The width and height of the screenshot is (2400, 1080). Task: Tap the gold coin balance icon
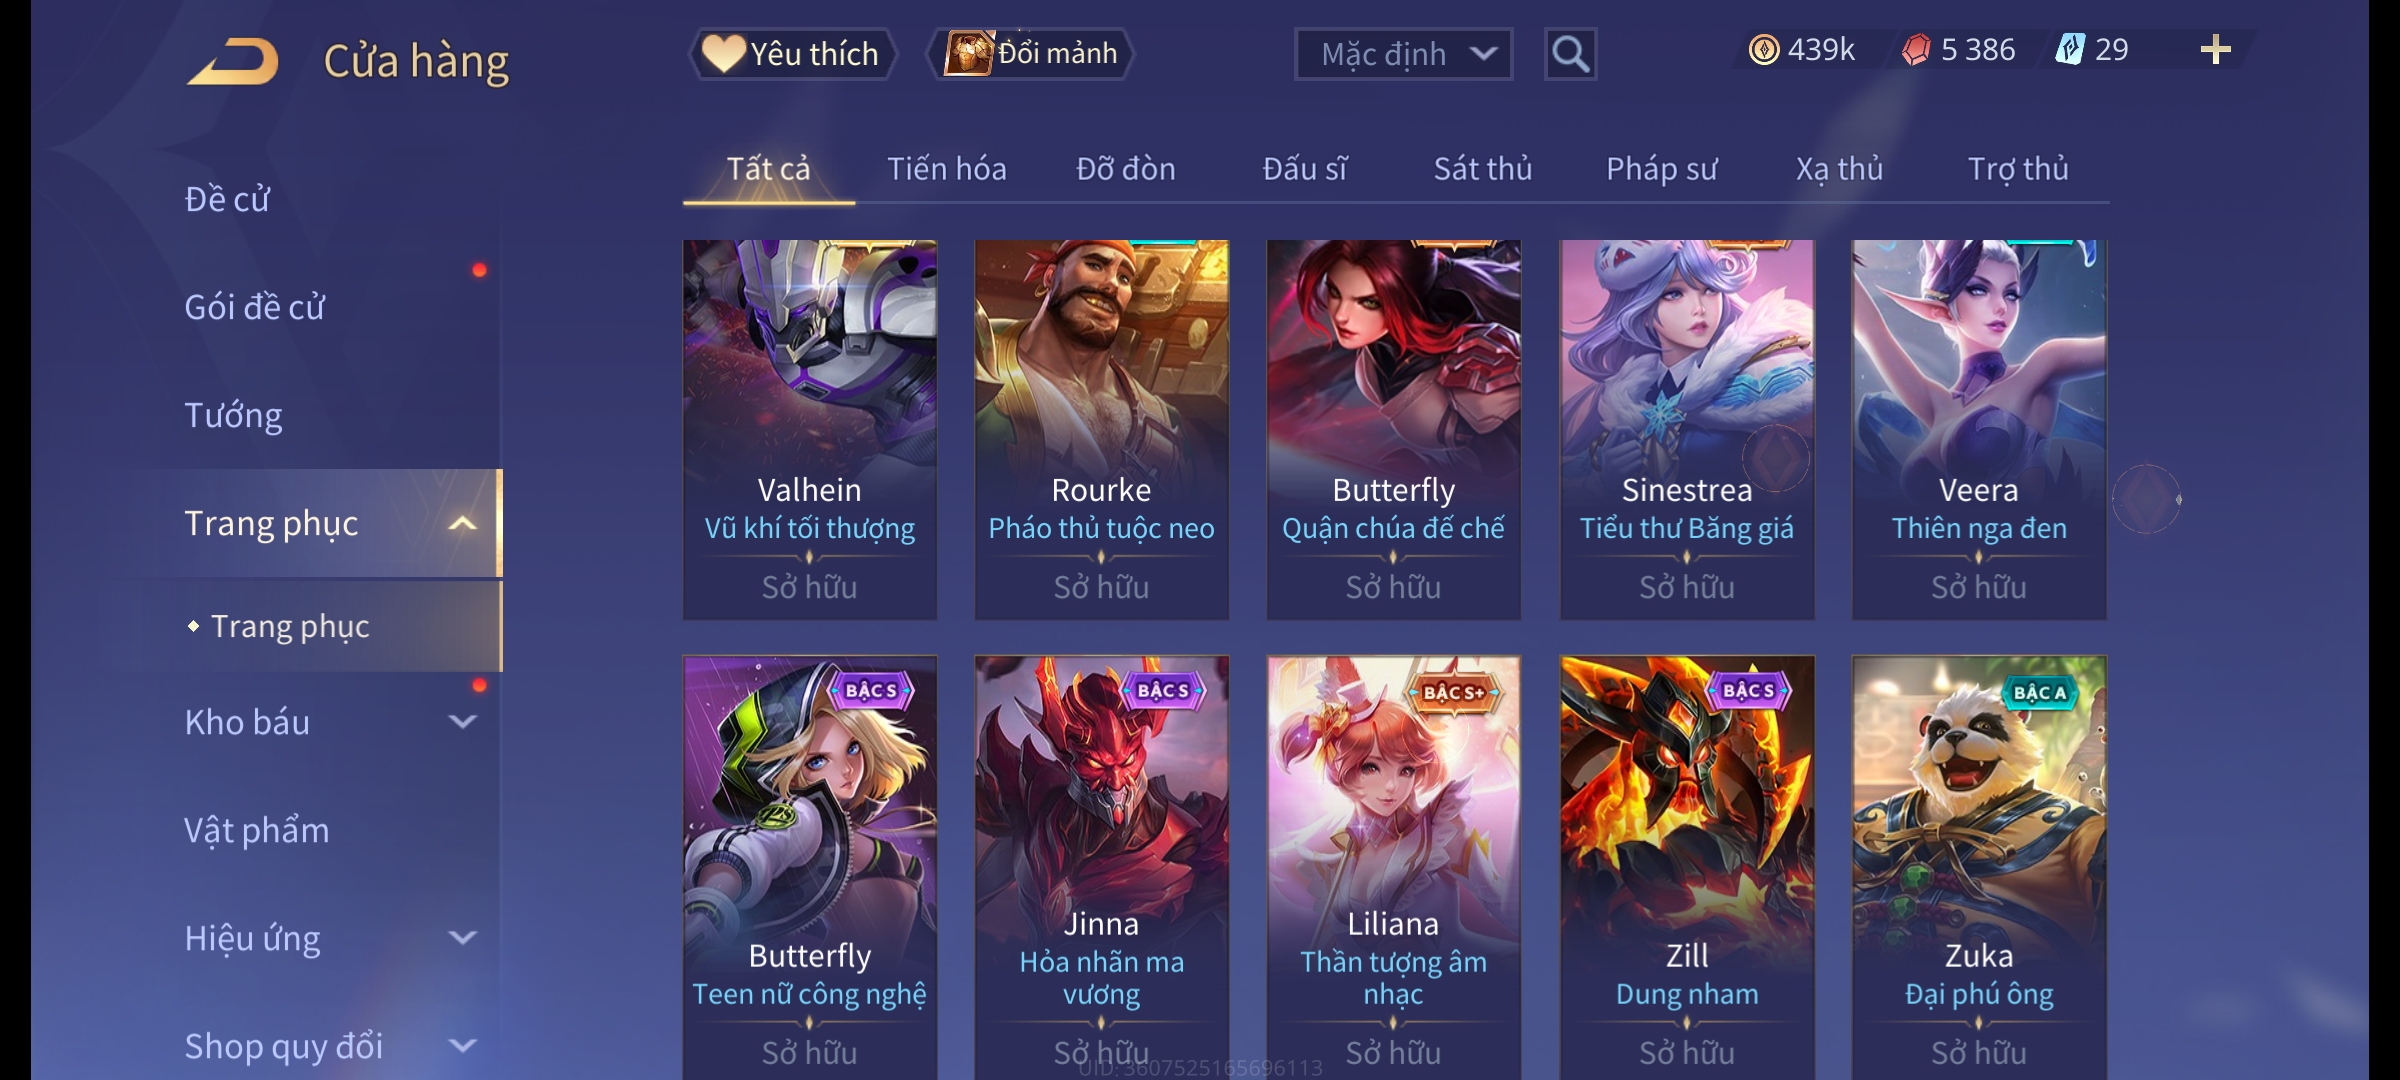(1764, 50)
